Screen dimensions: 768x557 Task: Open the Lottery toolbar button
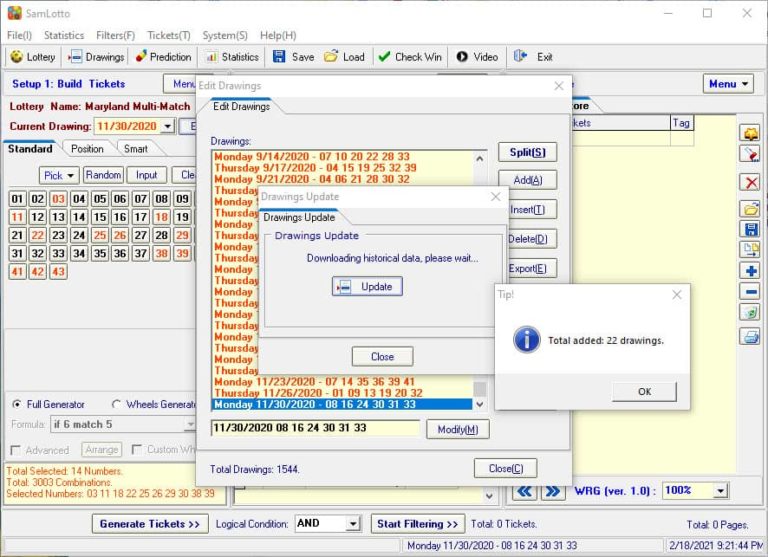coord(33,57)
